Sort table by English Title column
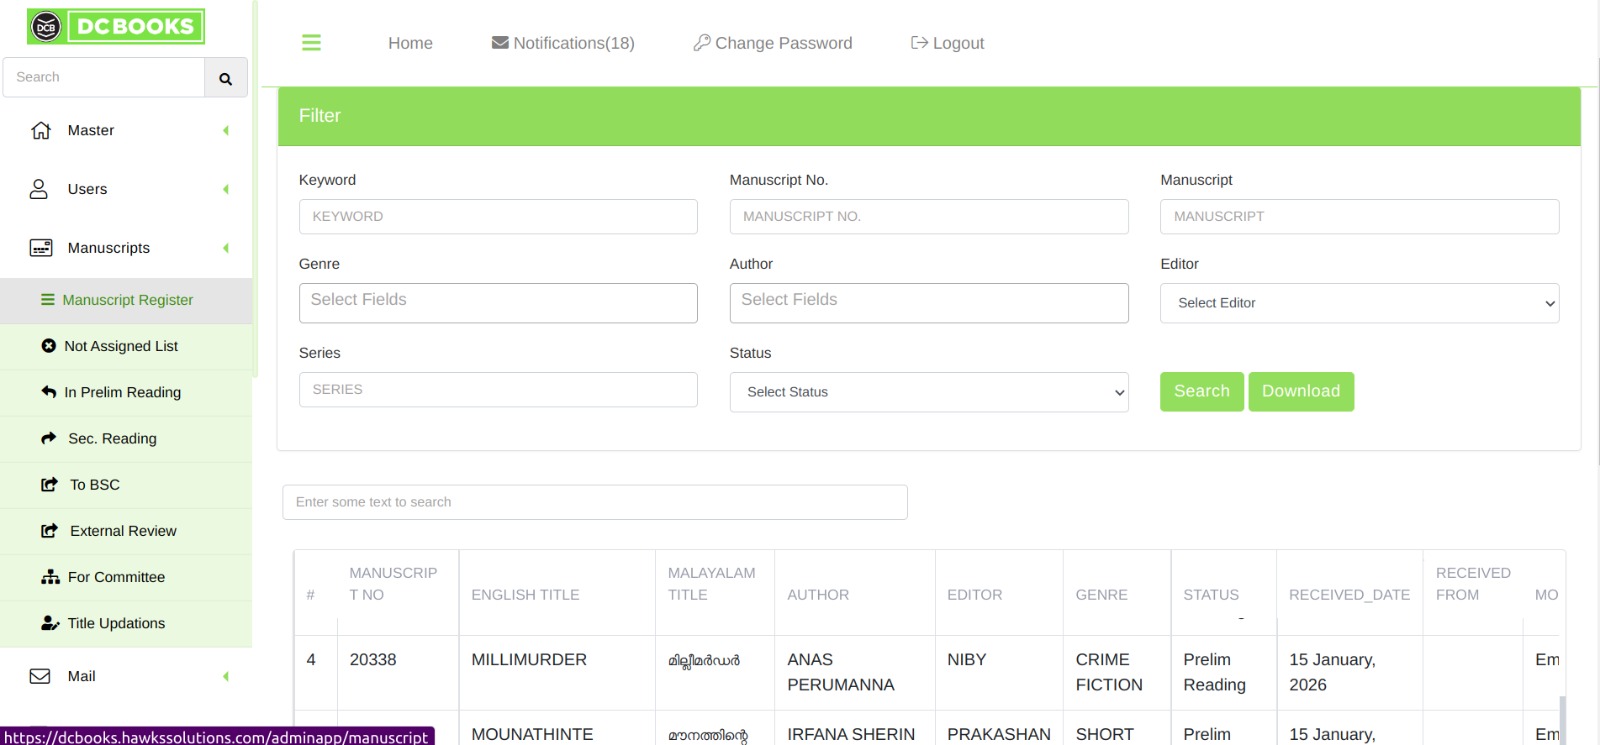Image resolution: width=1600 pixels, height=745 pixels. point(525,595)
